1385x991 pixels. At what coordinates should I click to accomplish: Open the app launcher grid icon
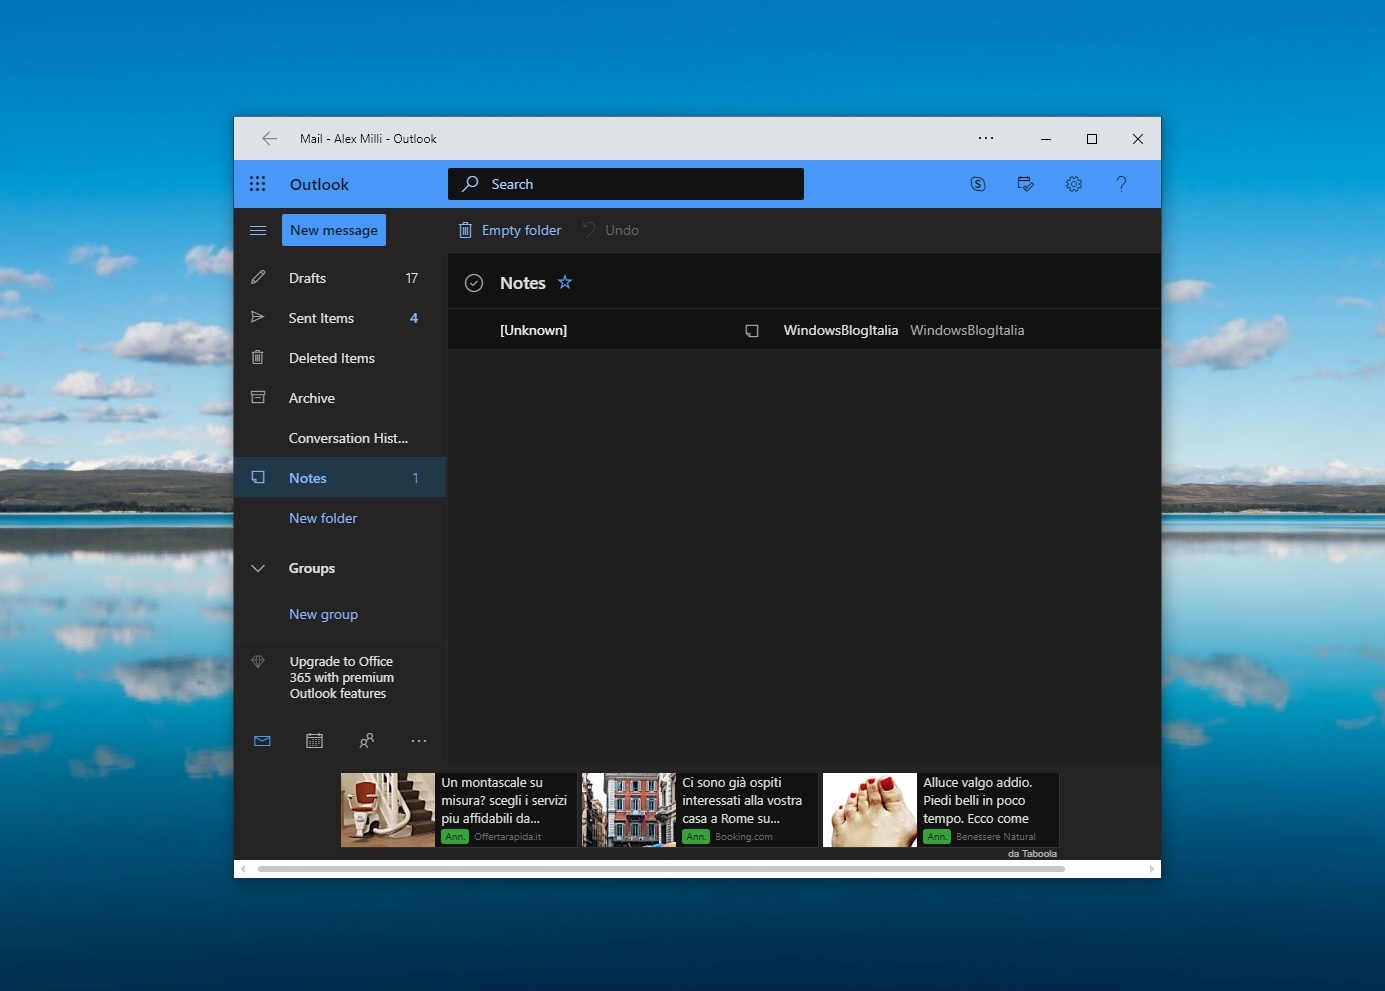(x=257, y=184)
